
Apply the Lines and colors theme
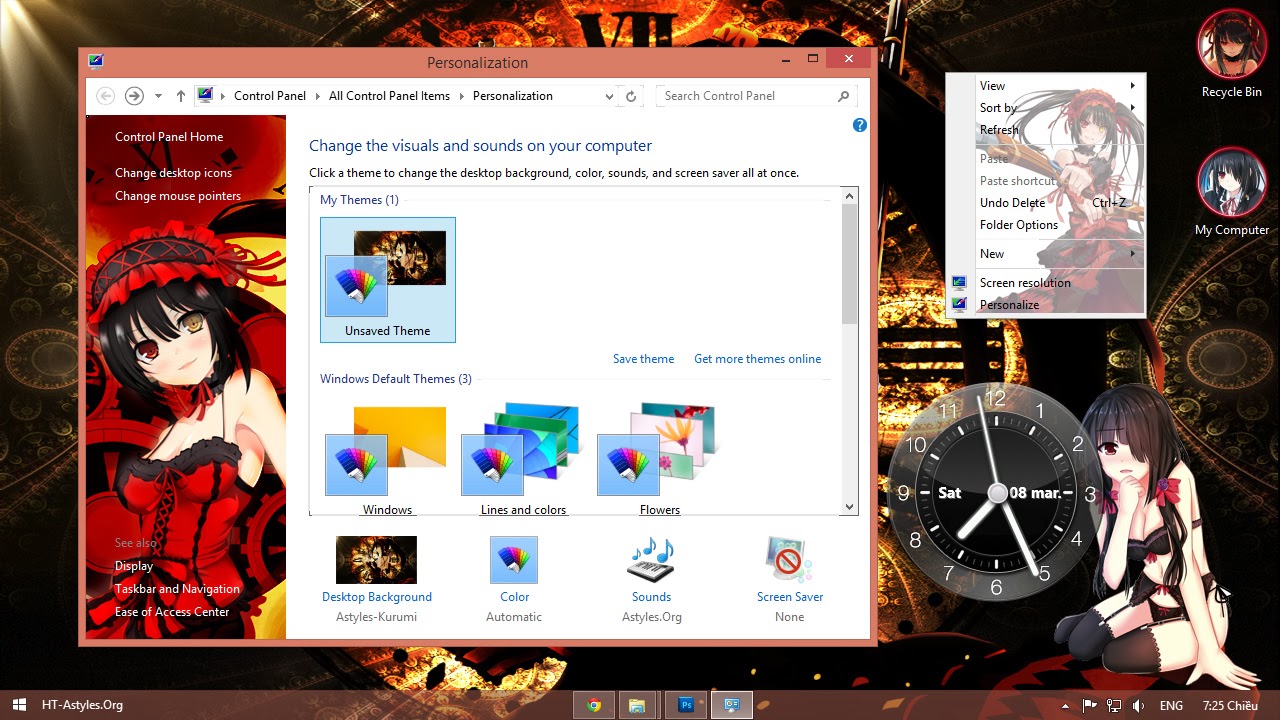pyautogui.click(x=523, y=458)
